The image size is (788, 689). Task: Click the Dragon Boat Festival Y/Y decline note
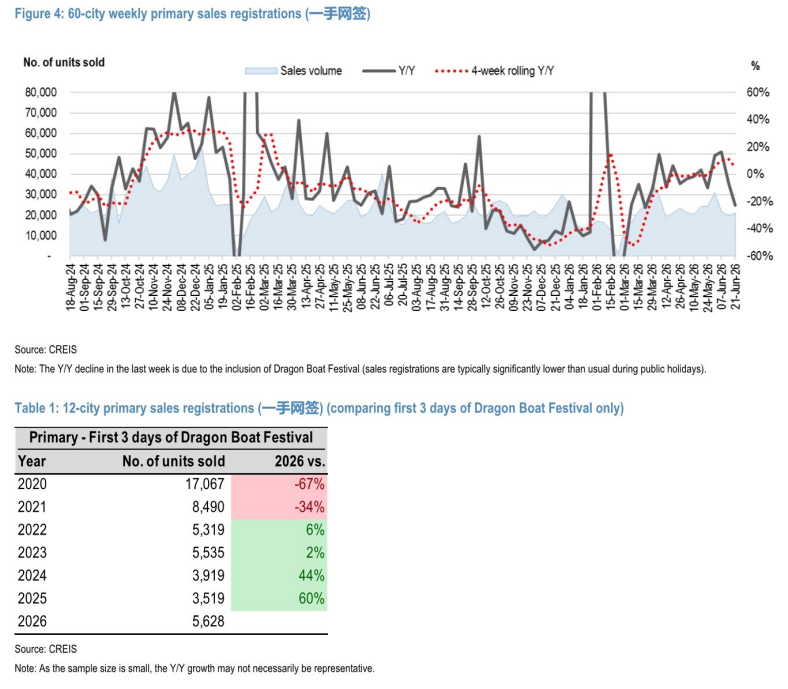pyautogui.click(x=360, y=369)
